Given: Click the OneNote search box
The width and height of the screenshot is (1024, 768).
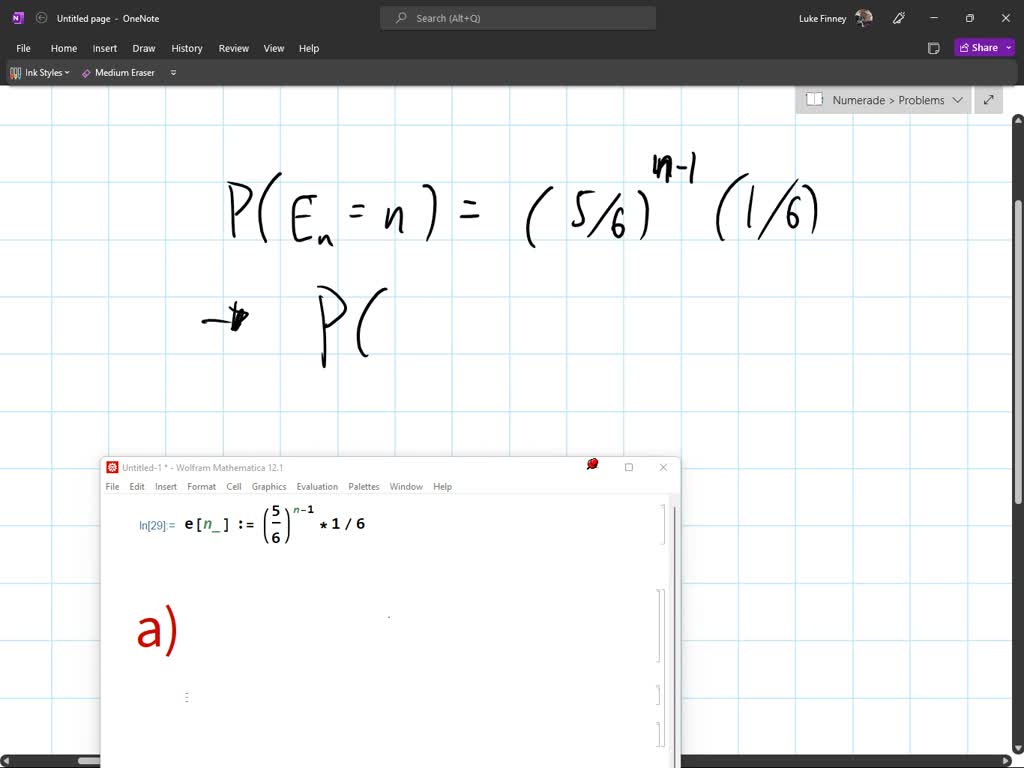Looking at the screenshot, I should click(x=518, y=18).
